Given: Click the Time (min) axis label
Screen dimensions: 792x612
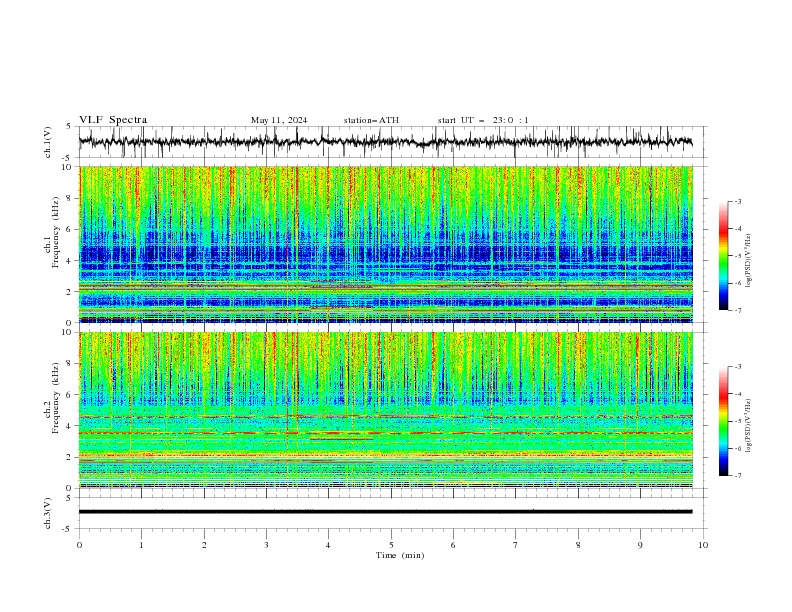Looking at the screenshot, I should [400, 555].
